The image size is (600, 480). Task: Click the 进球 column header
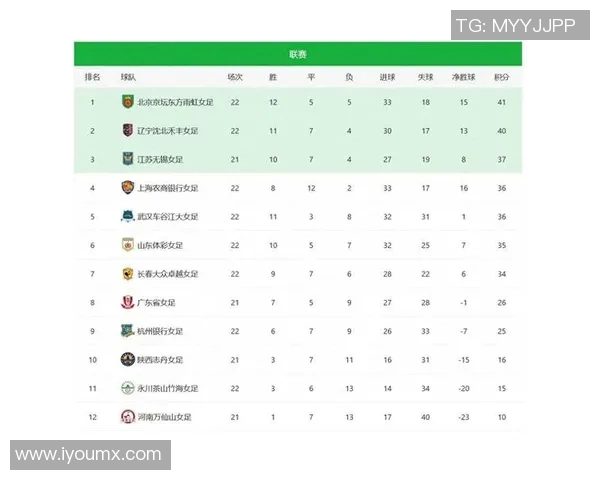tap(387, 76)
